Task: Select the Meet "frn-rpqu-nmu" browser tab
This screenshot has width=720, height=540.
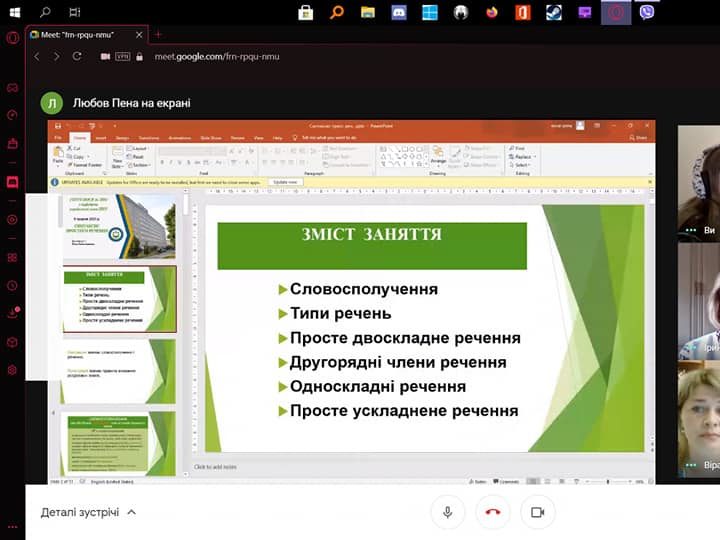Action: [78, 34]
